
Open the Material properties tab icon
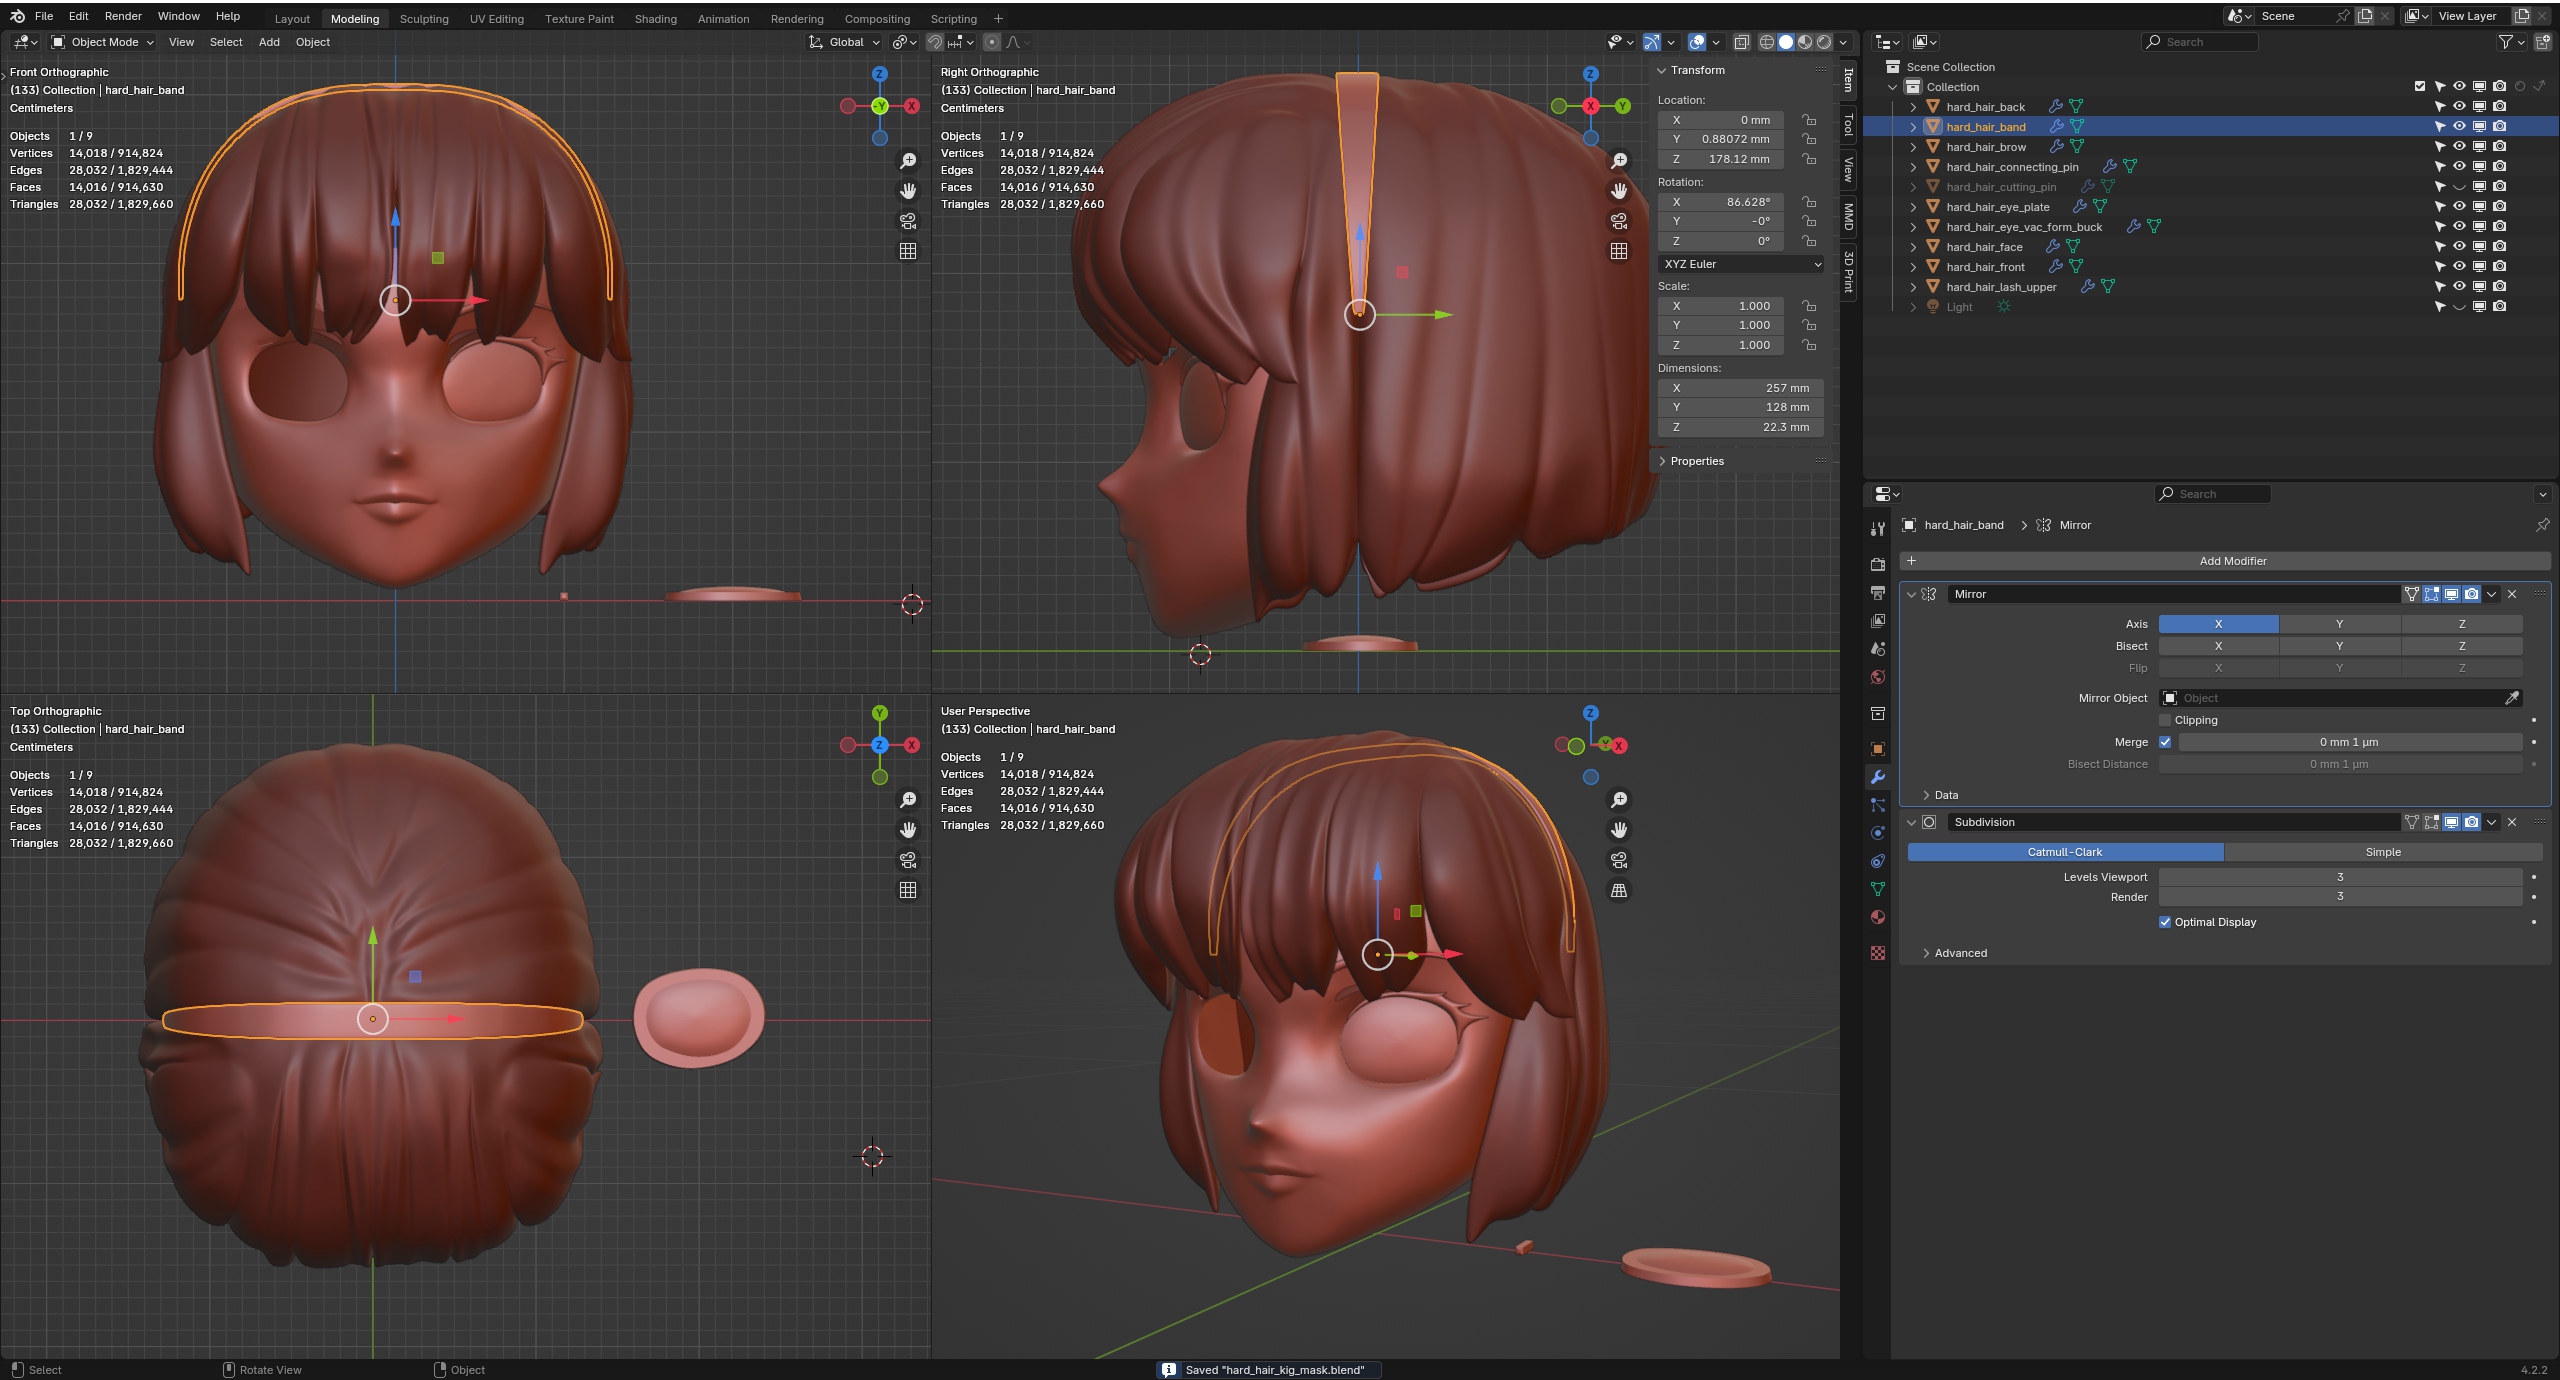(x=1877, y=917)
